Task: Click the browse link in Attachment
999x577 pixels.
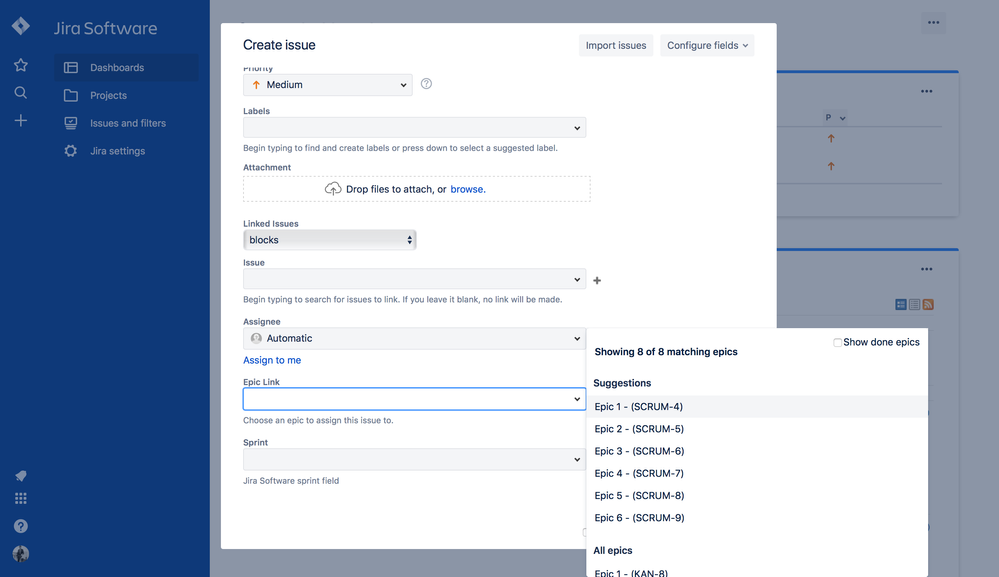Action: 468,189
